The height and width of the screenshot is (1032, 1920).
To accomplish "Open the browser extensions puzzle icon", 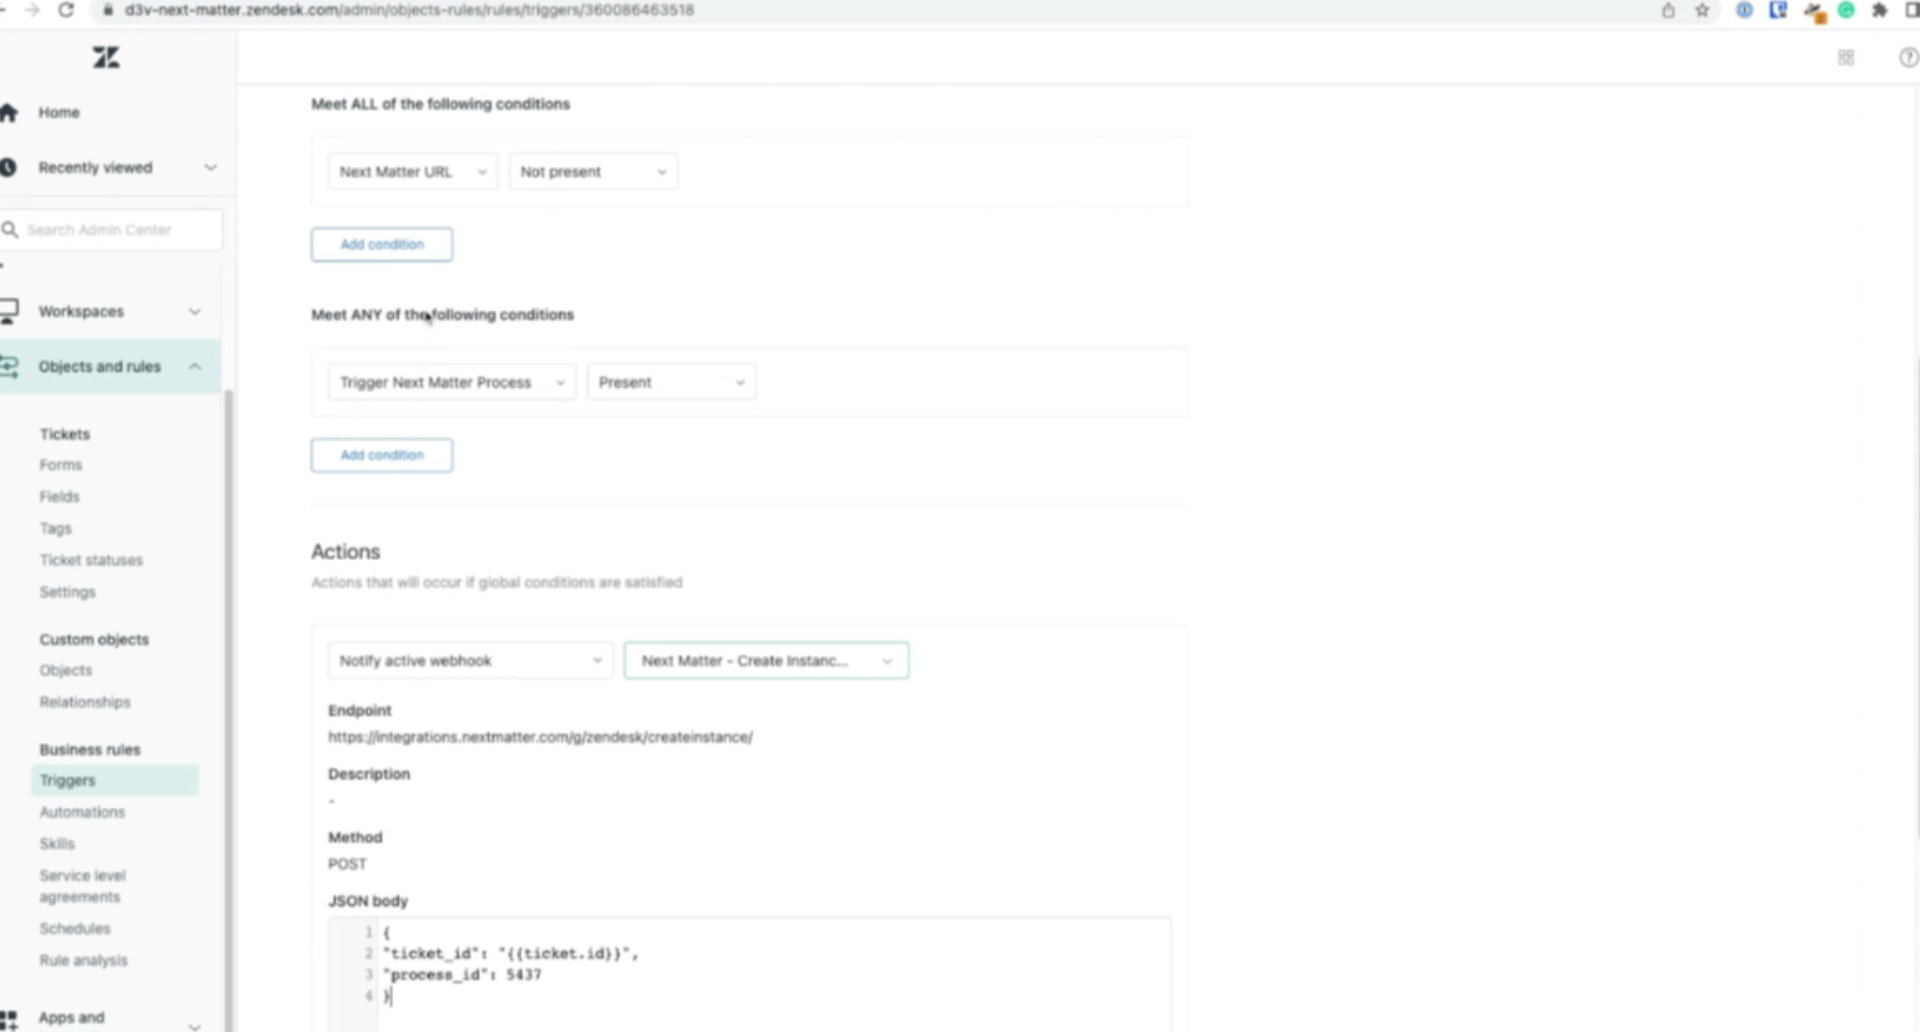I will click(1878, 11).
